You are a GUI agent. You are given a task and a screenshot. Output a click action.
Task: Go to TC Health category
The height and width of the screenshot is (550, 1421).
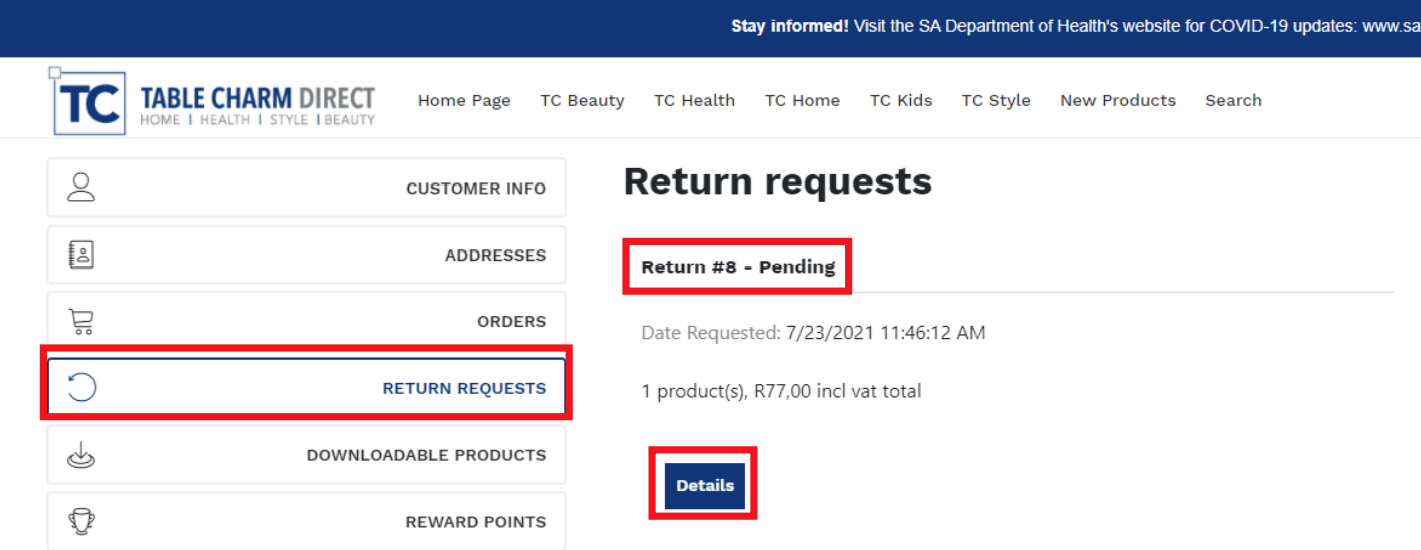pyautogui.click(x=694, y=100)
